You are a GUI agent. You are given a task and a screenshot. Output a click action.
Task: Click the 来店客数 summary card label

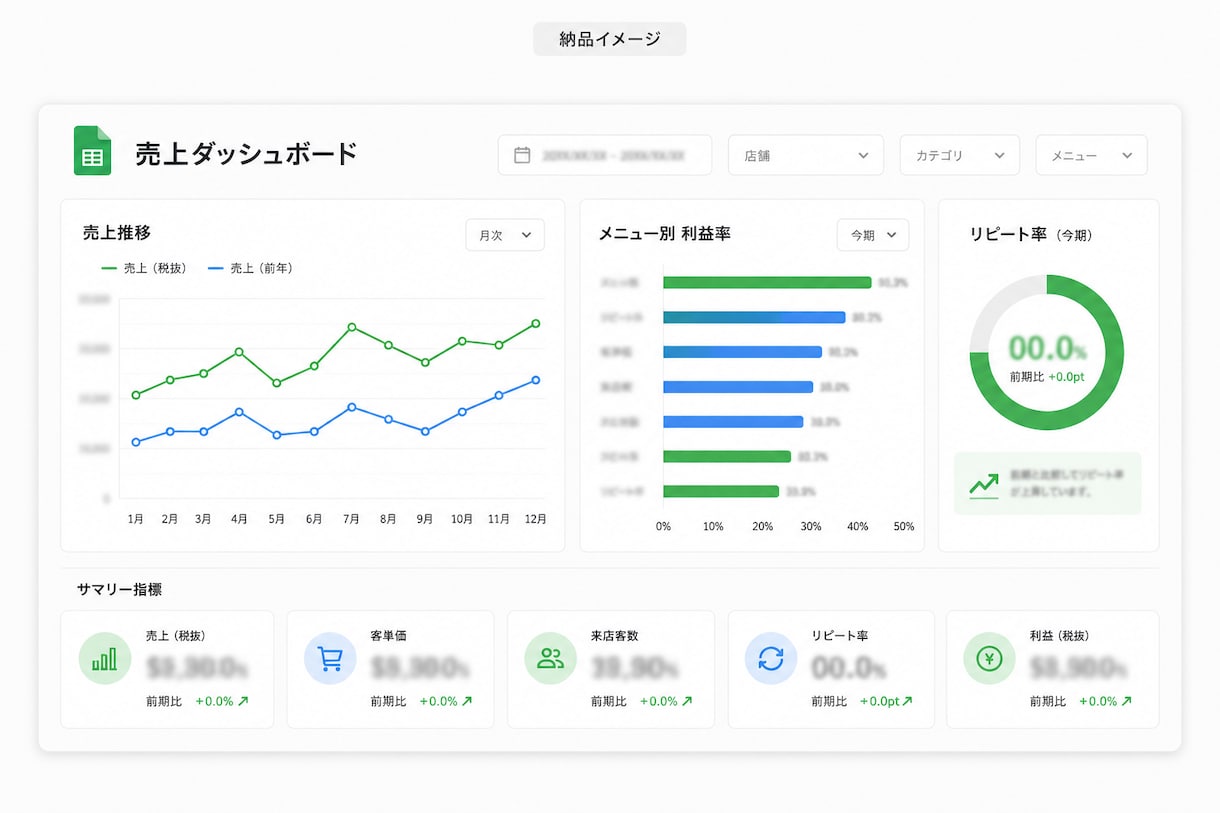tap(615, 636)
